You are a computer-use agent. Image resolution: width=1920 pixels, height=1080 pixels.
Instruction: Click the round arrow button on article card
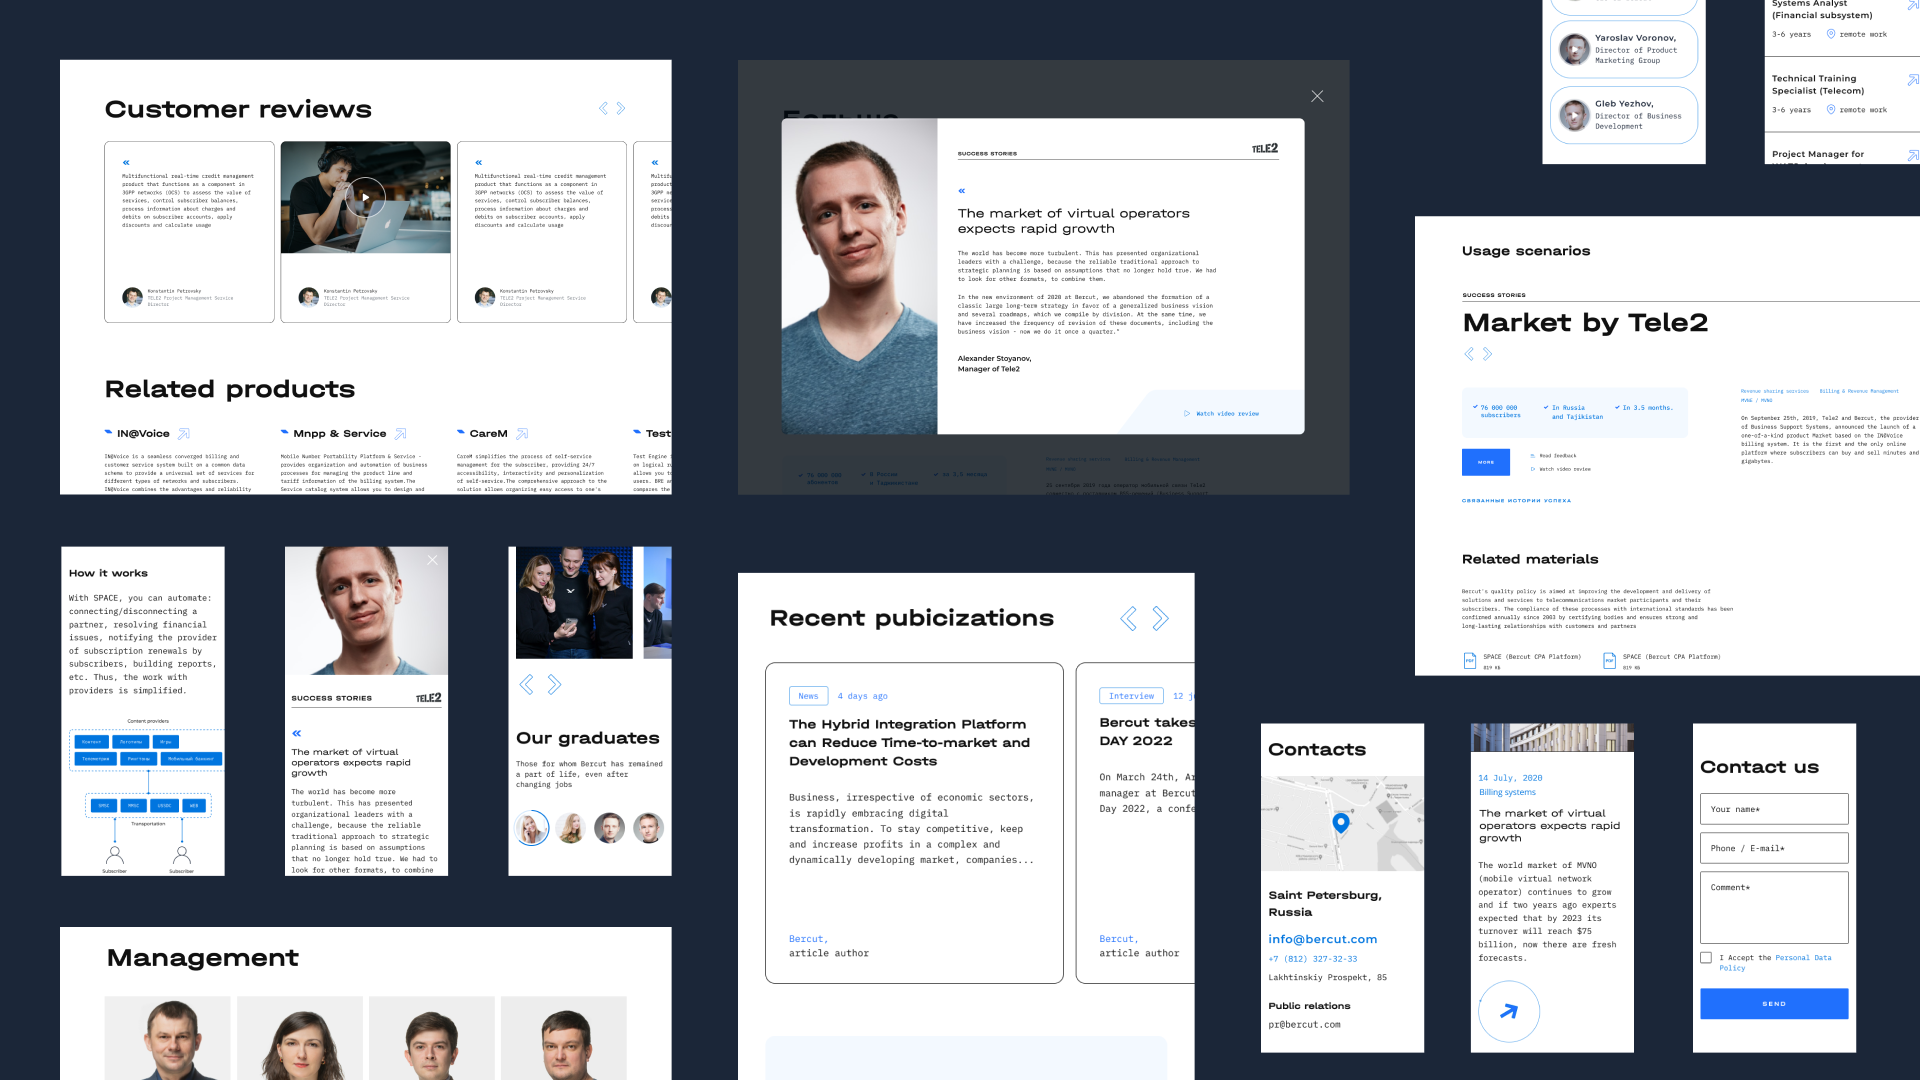click(x=1509, y=1011)
